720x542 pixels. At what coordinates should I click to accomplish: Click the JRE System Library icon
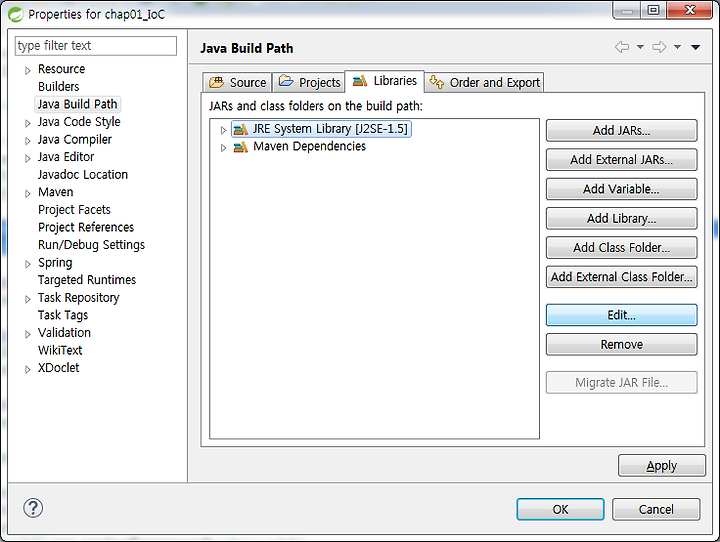coord(241,130)
